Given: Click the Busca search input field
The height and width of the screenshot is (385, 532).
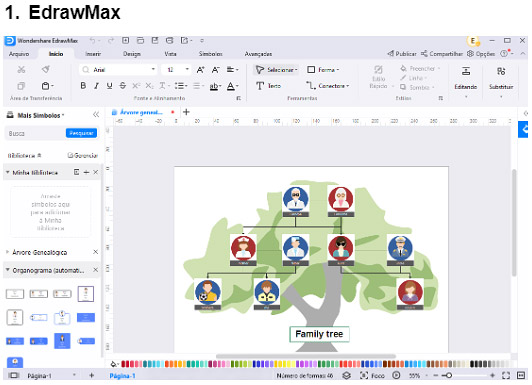Looking at the screenshot, I should (35, 133).
